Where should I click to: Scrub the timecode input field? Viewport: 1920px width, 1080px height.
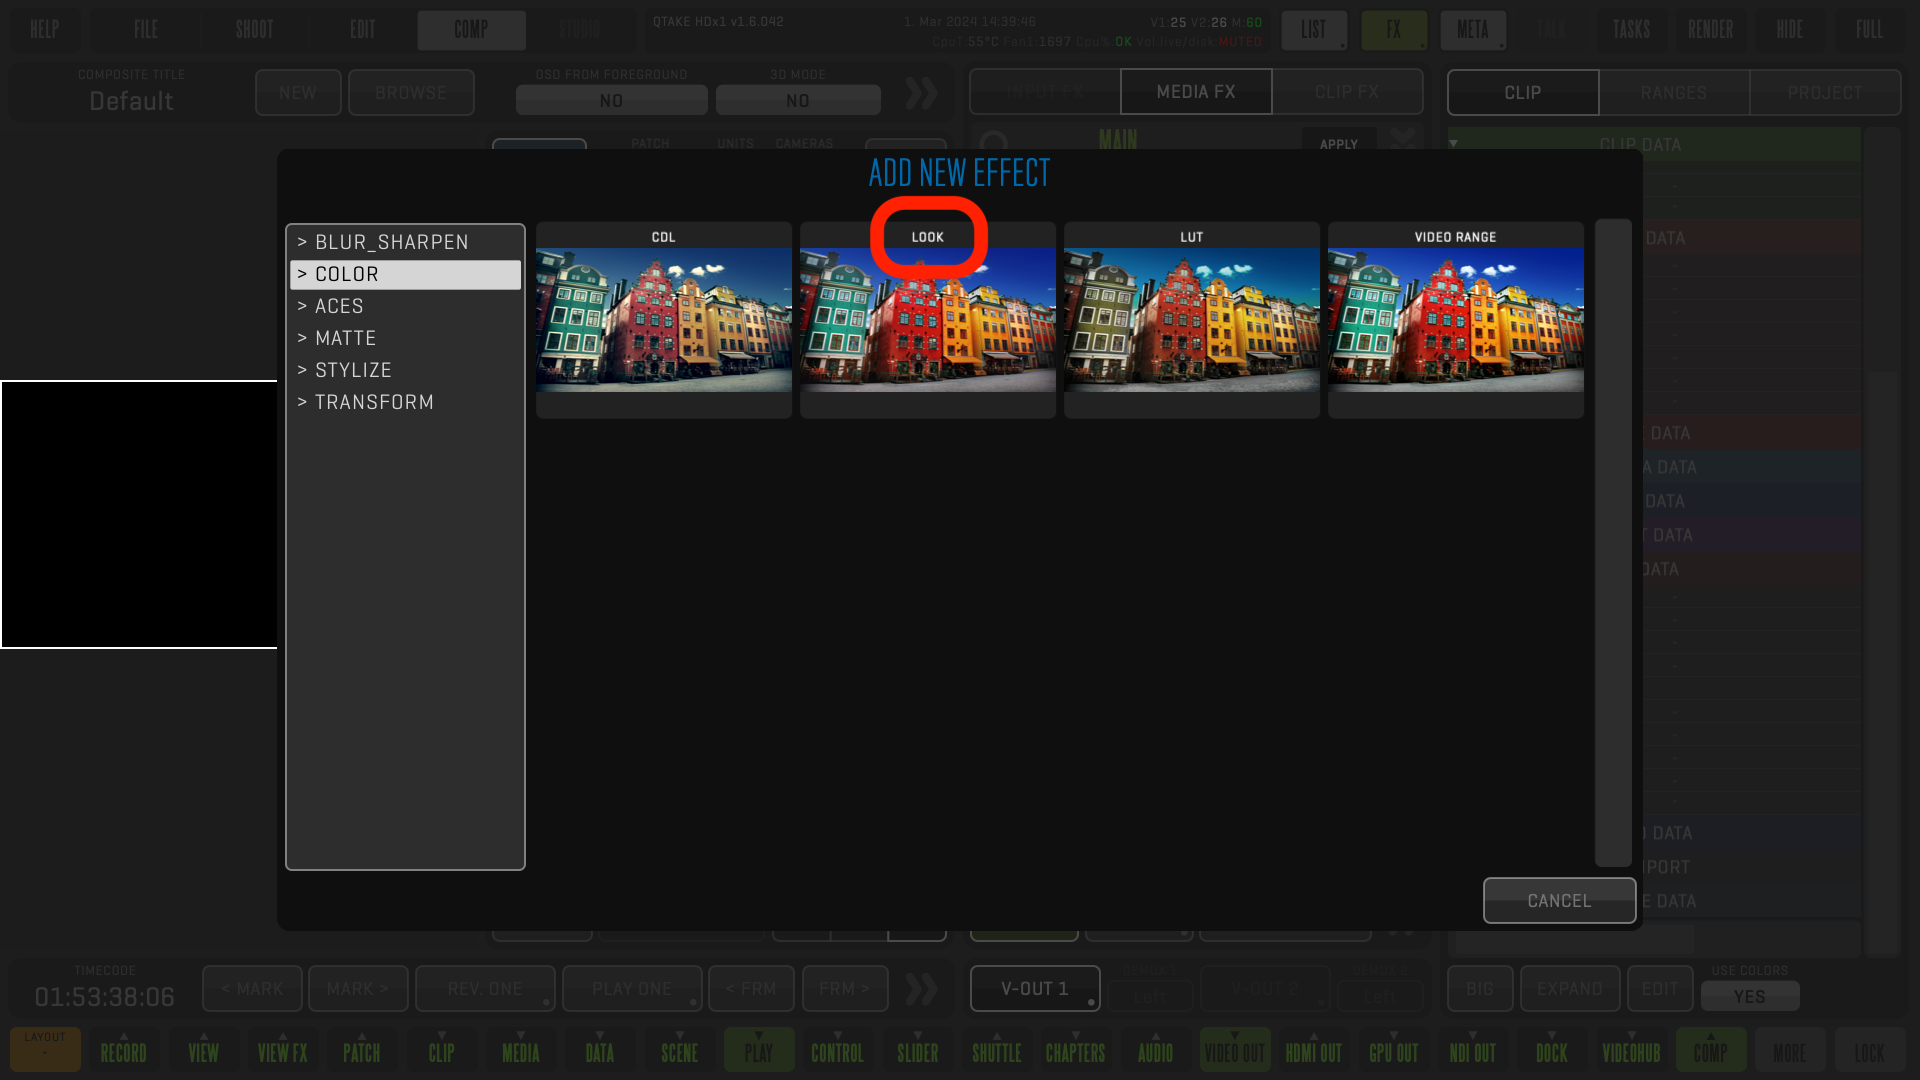pyautogui.click(x=104, y=997)
